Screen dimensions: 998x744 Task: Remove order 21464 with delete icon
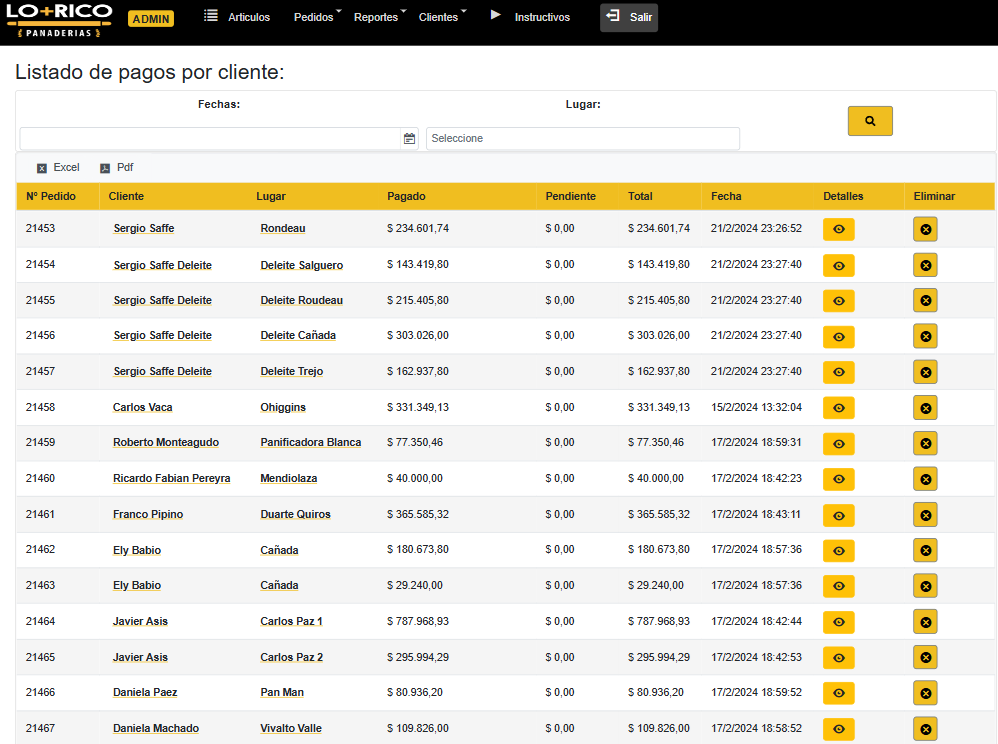coord(925,623)
